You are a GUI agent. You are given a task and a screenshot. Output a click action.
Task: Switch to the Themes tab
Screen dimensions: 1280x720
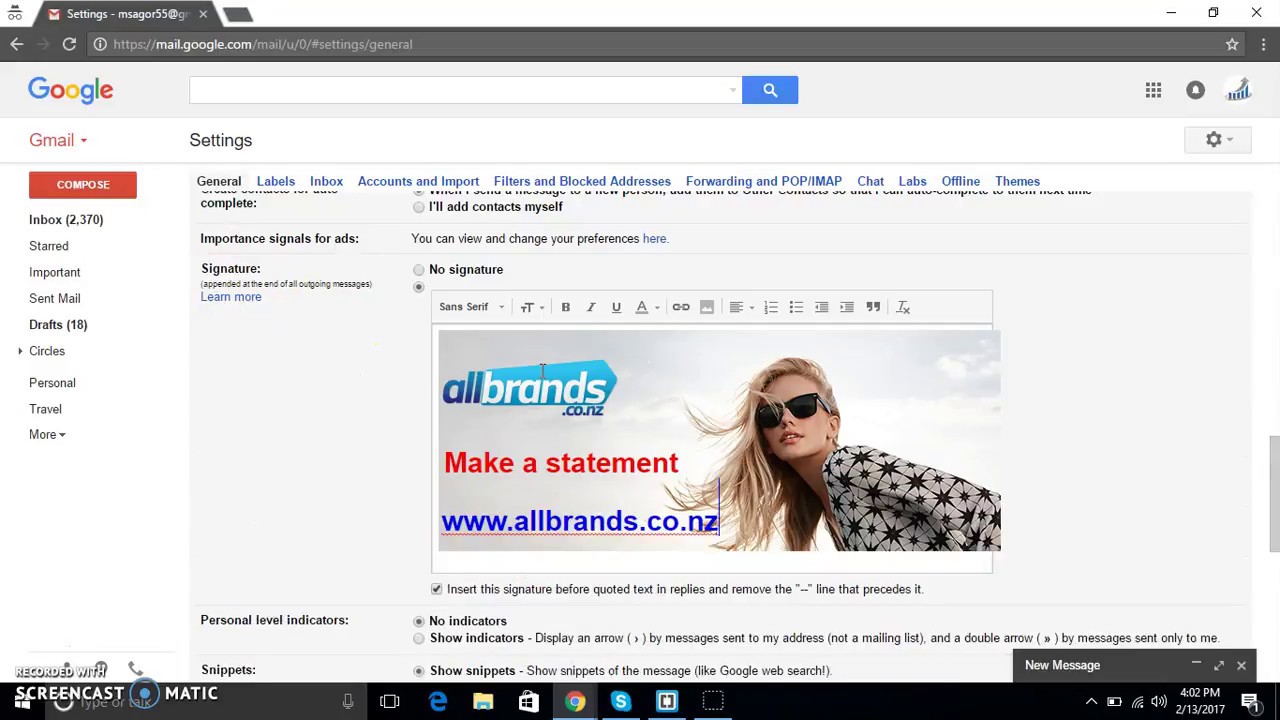pos(1017,181)
